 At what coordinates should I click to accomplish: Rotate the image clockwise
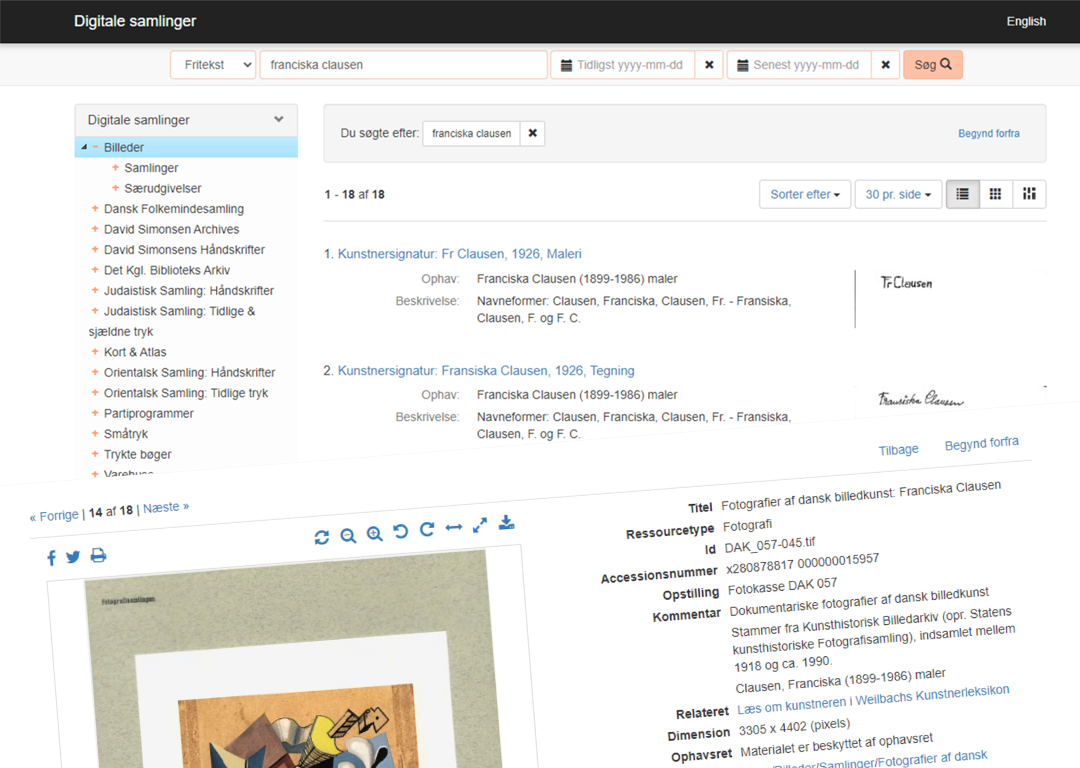[427, 529]
